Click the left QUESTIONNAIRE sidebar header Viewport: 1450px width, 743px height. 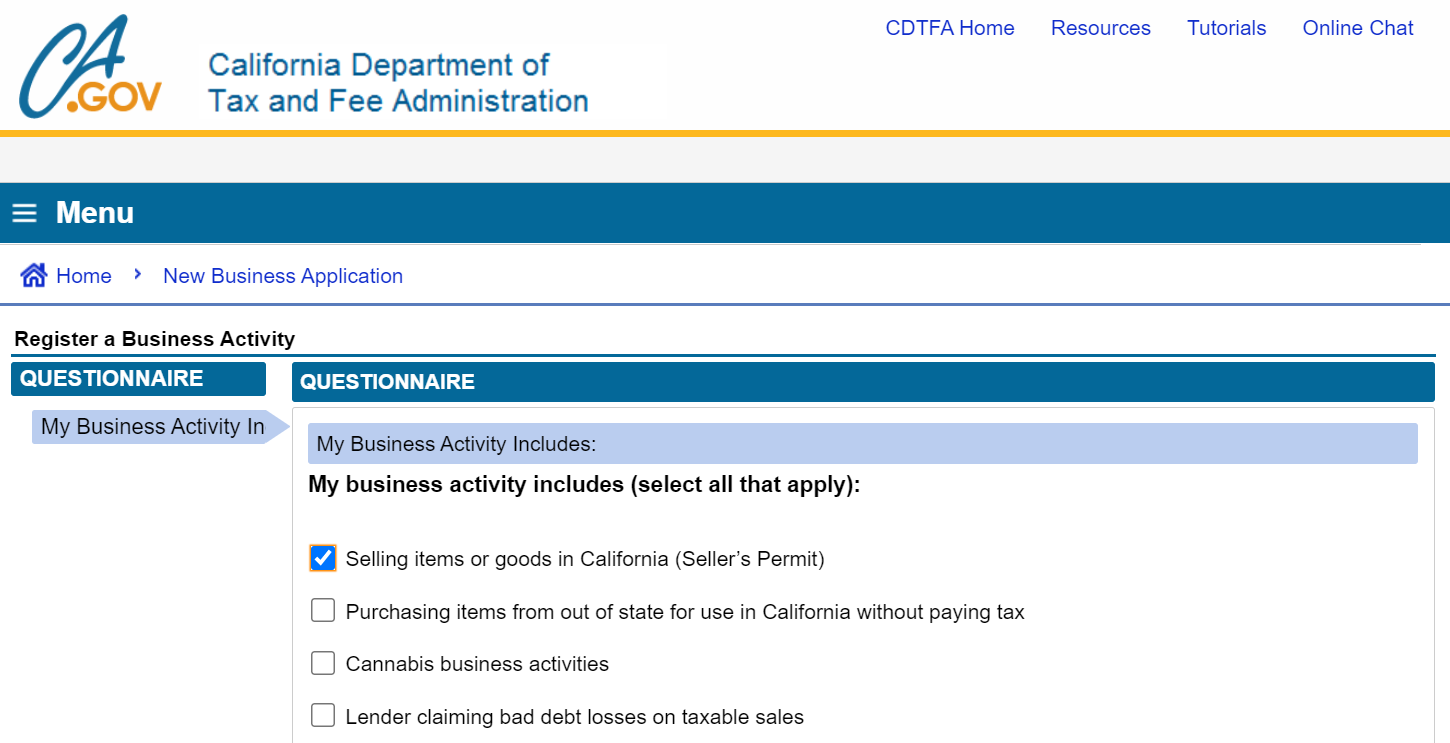[138, 379]
